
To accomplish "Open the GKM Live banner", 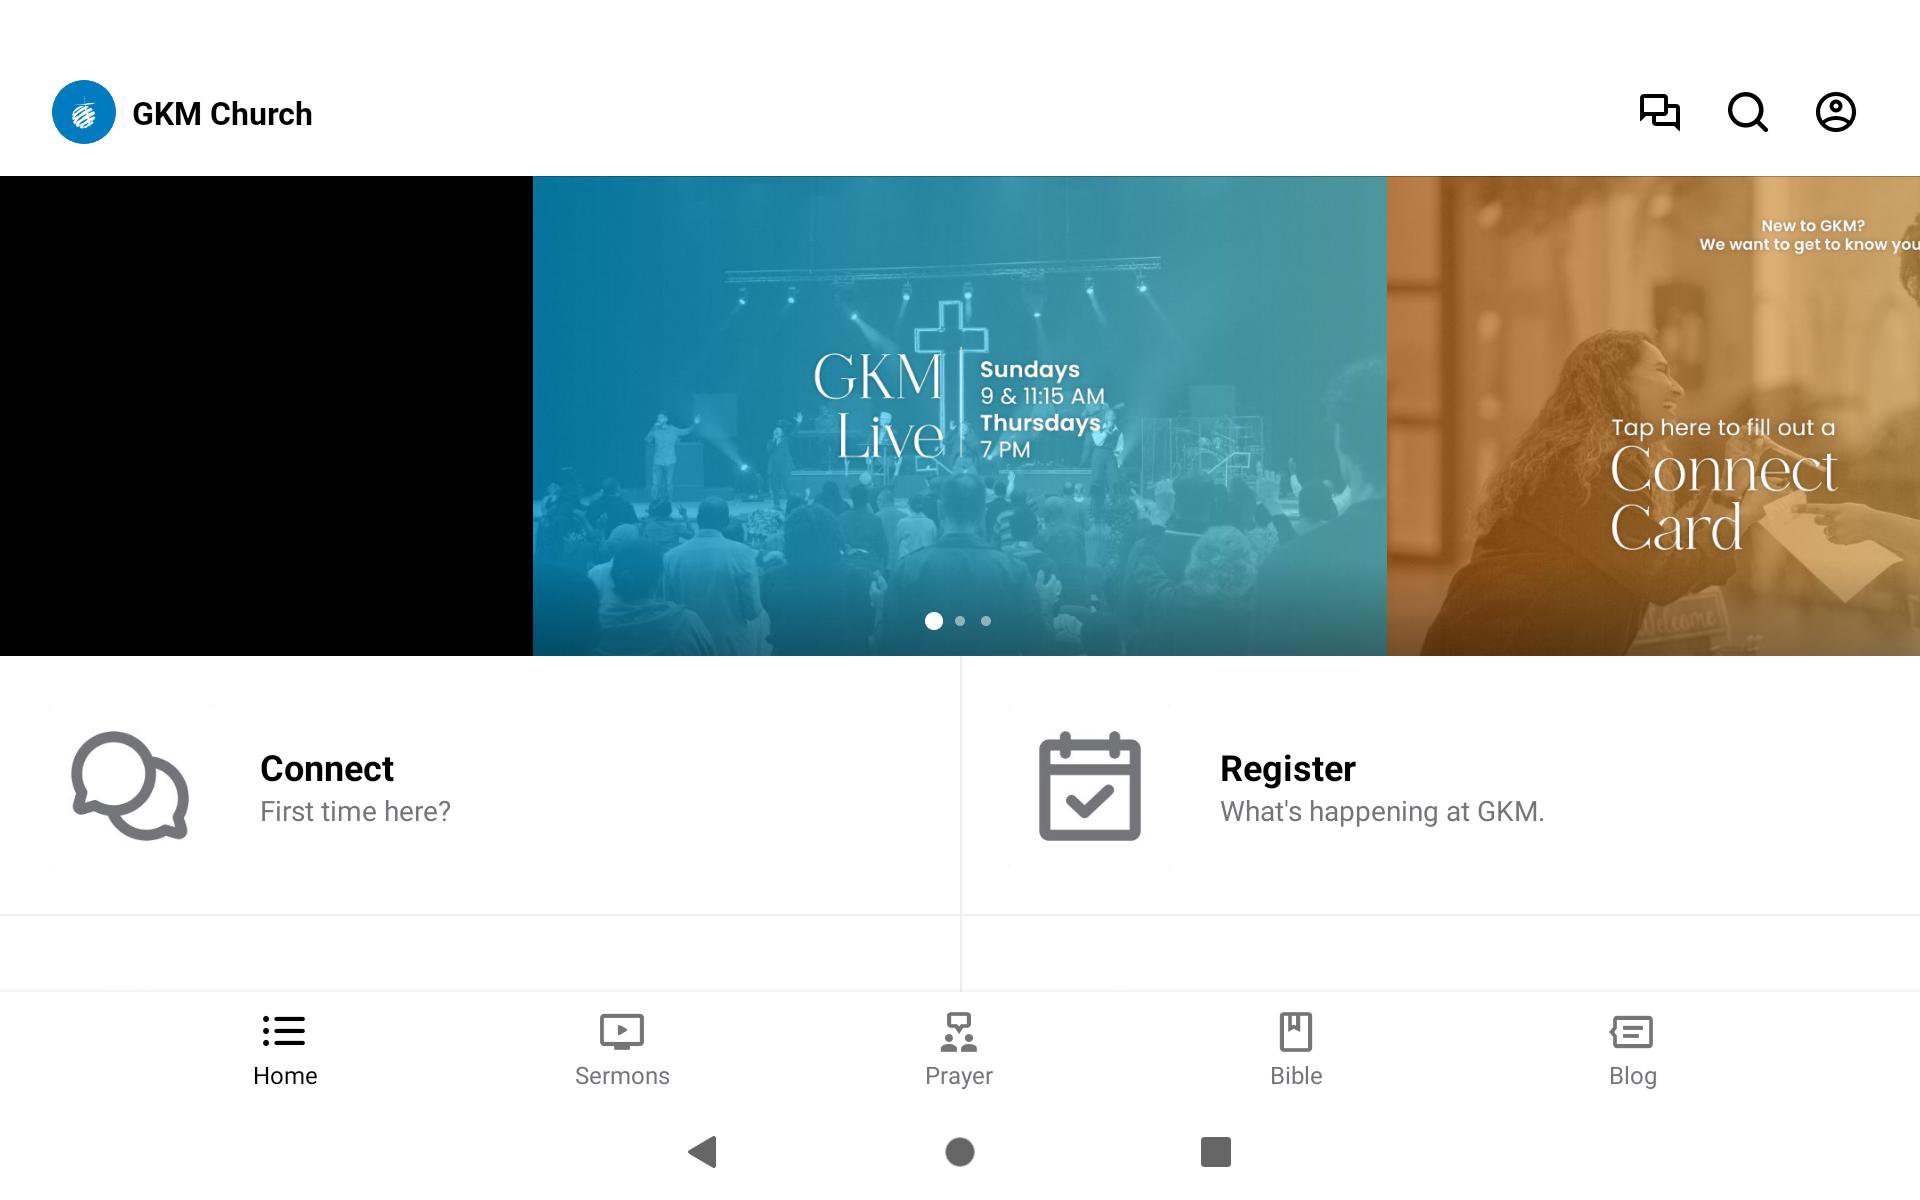I will [960, 416].
